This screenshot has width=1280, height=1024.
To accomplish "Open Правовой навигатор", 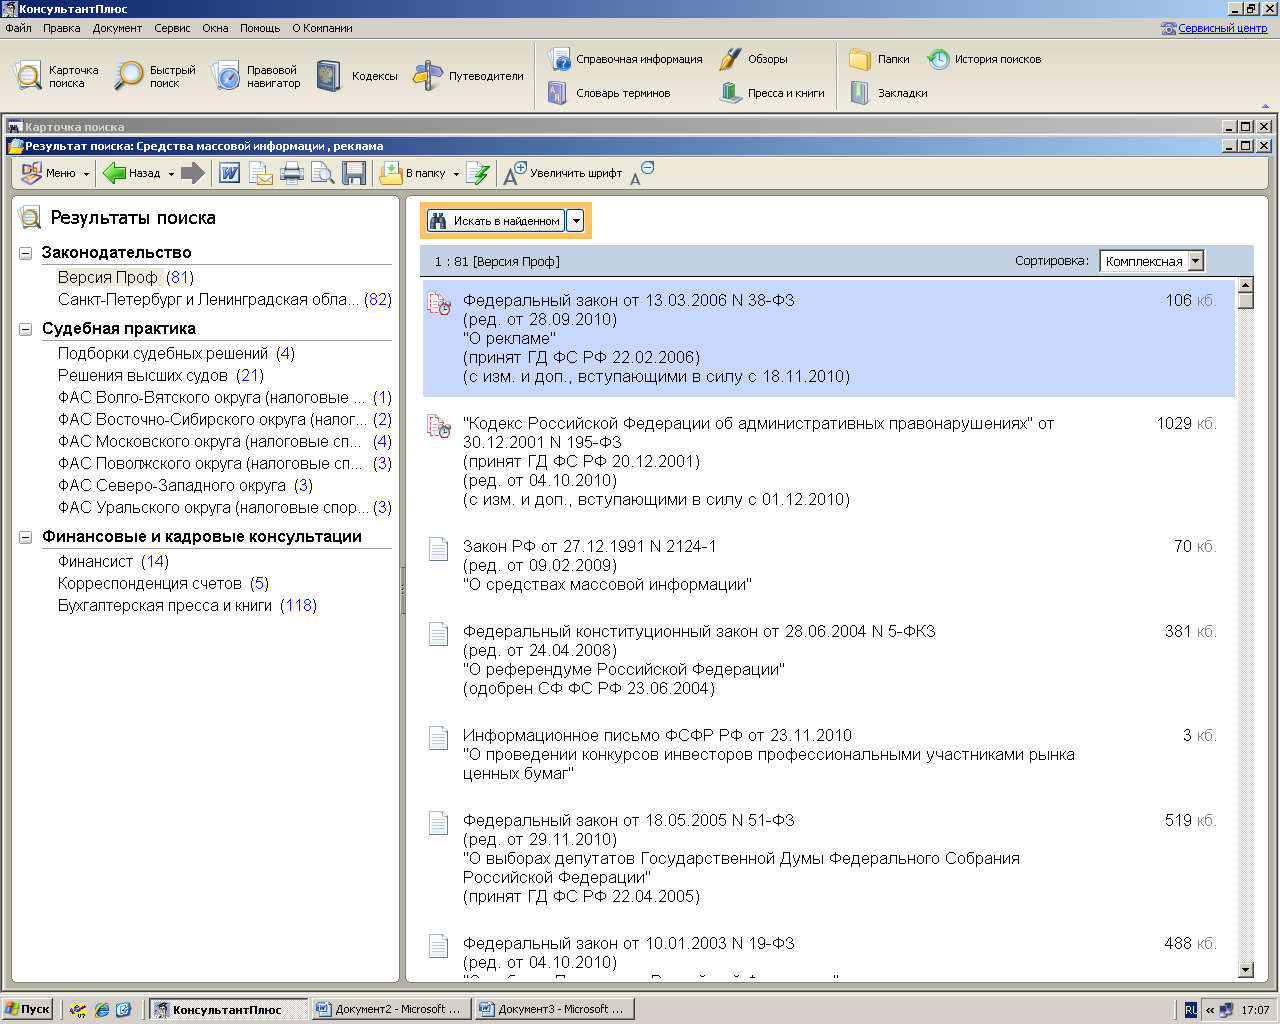I will click(x=257, y=76).
